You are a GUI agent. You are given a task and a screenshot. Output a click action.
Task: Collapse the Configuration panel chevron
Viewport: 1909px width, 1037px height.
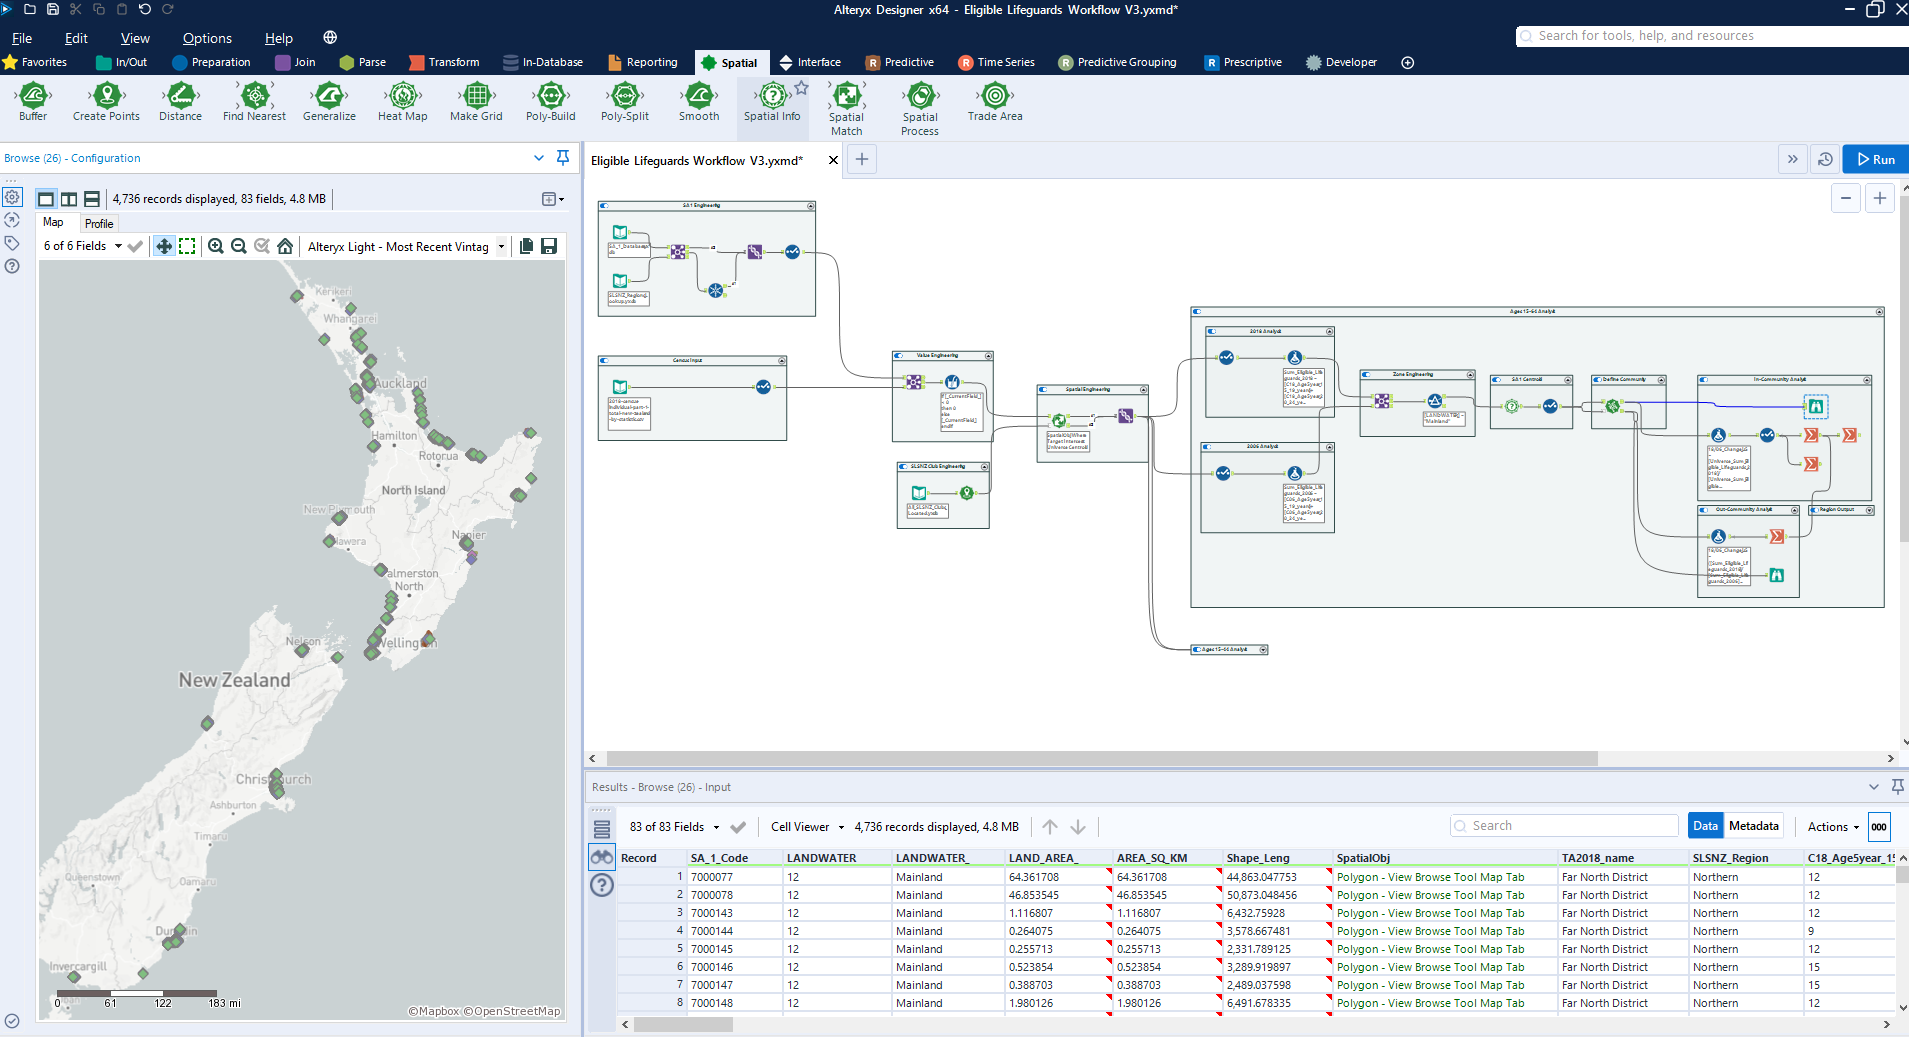tap(539, 158)
